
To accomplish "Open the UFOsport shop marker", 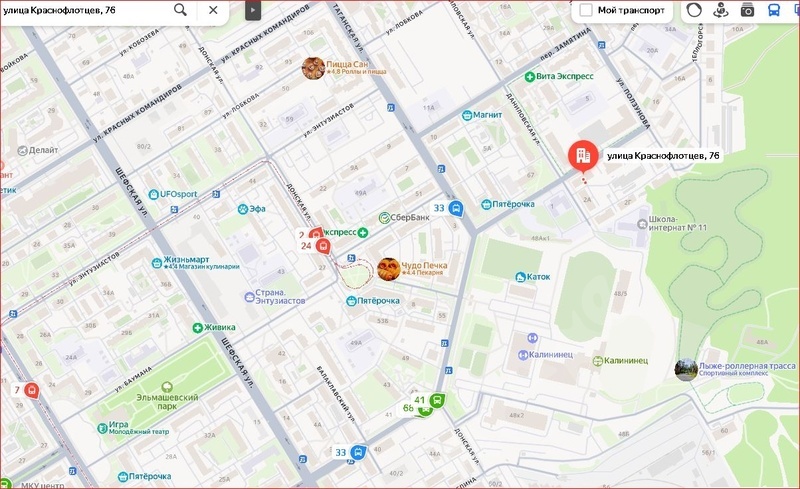I will tap(174, 194).
